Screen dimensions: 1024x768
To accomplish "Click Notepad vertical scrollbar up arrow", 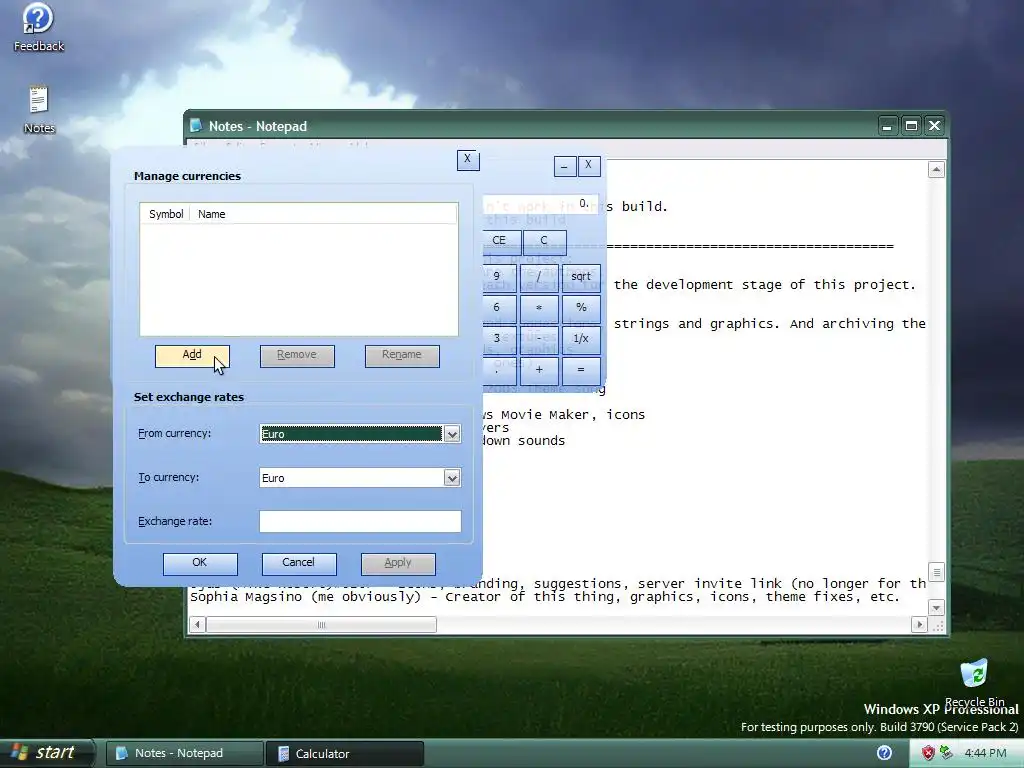I will coord(936,170).
